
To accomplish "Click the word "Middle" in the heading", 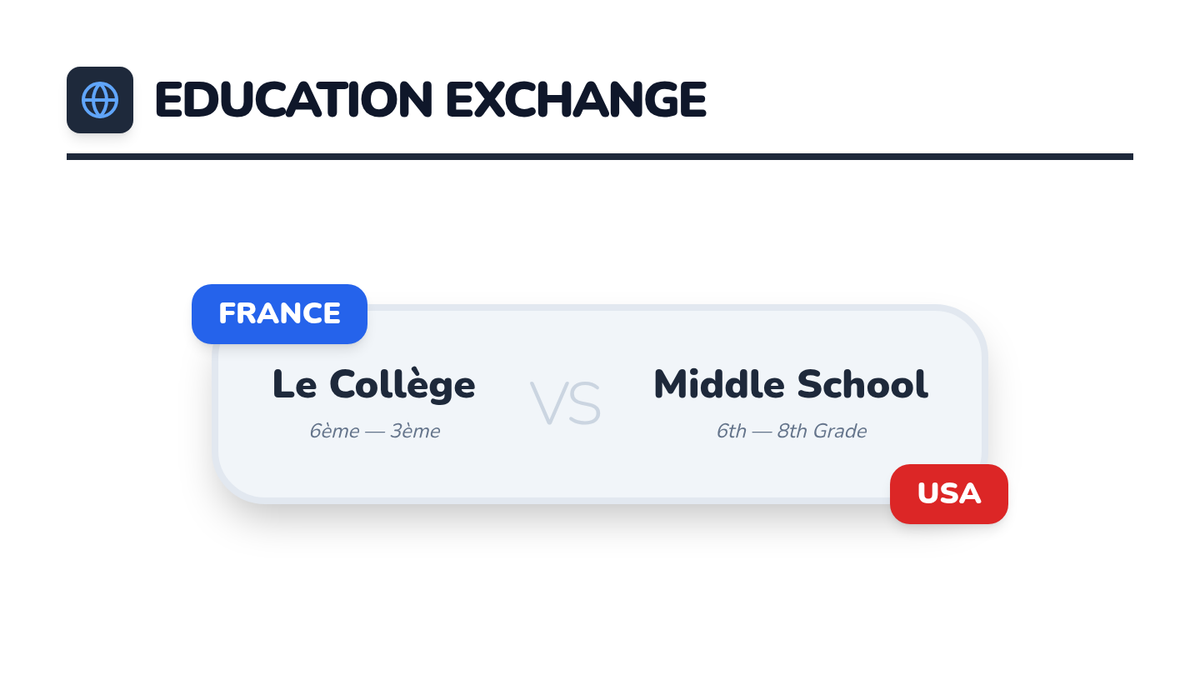I will tap(719, 385).
